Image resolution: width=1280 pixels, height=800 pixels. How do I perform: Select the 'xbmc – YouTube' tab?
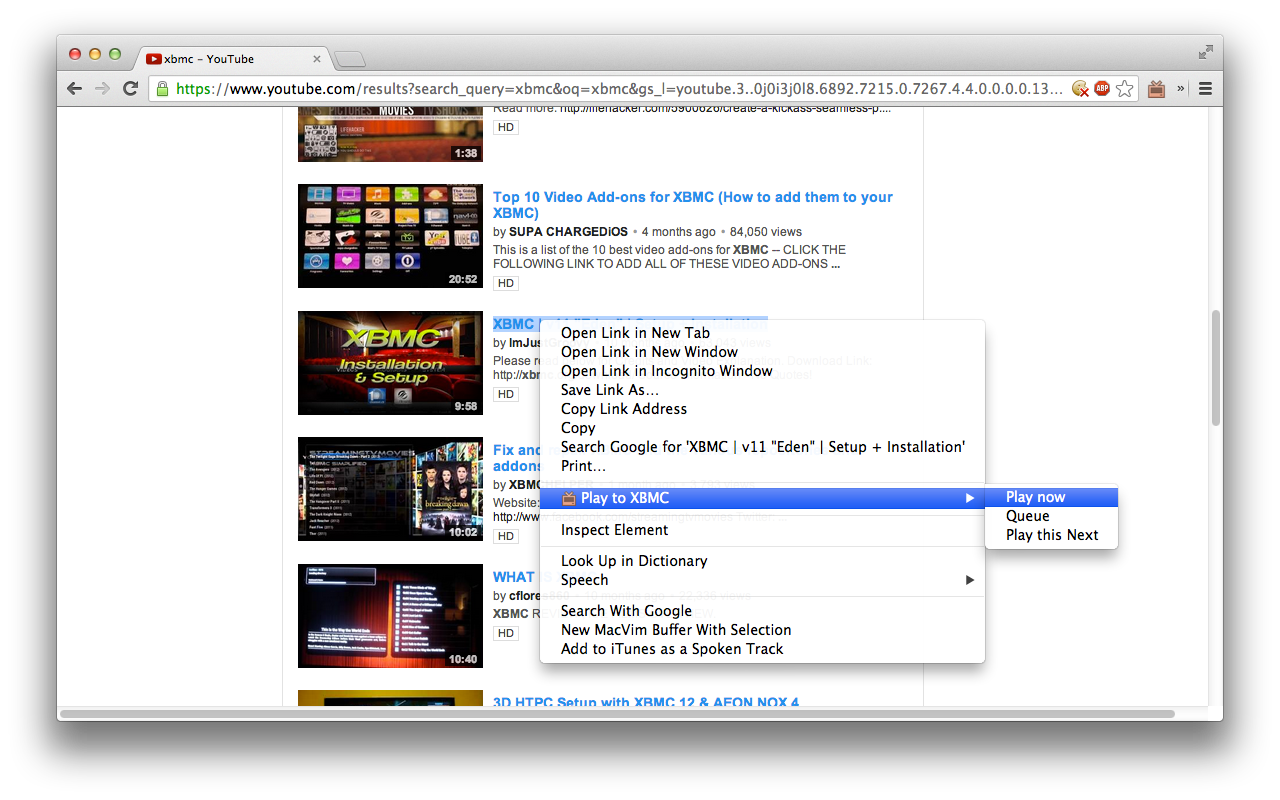232,59
